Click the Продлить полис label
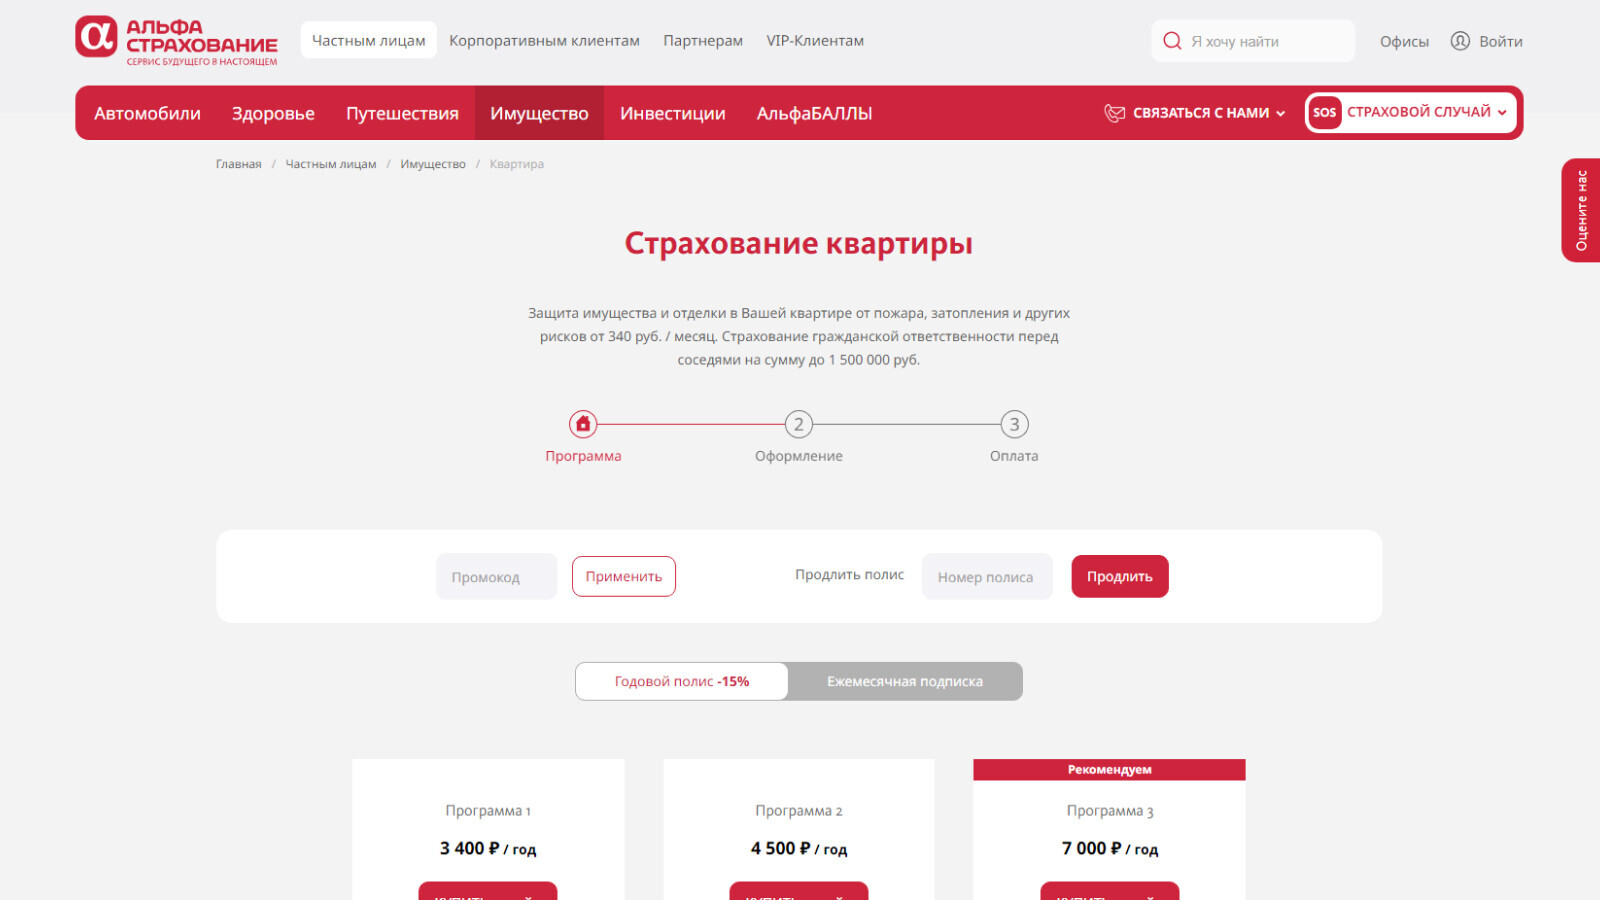This screenshot has width=1600, height=900. (x=849, y=574)
